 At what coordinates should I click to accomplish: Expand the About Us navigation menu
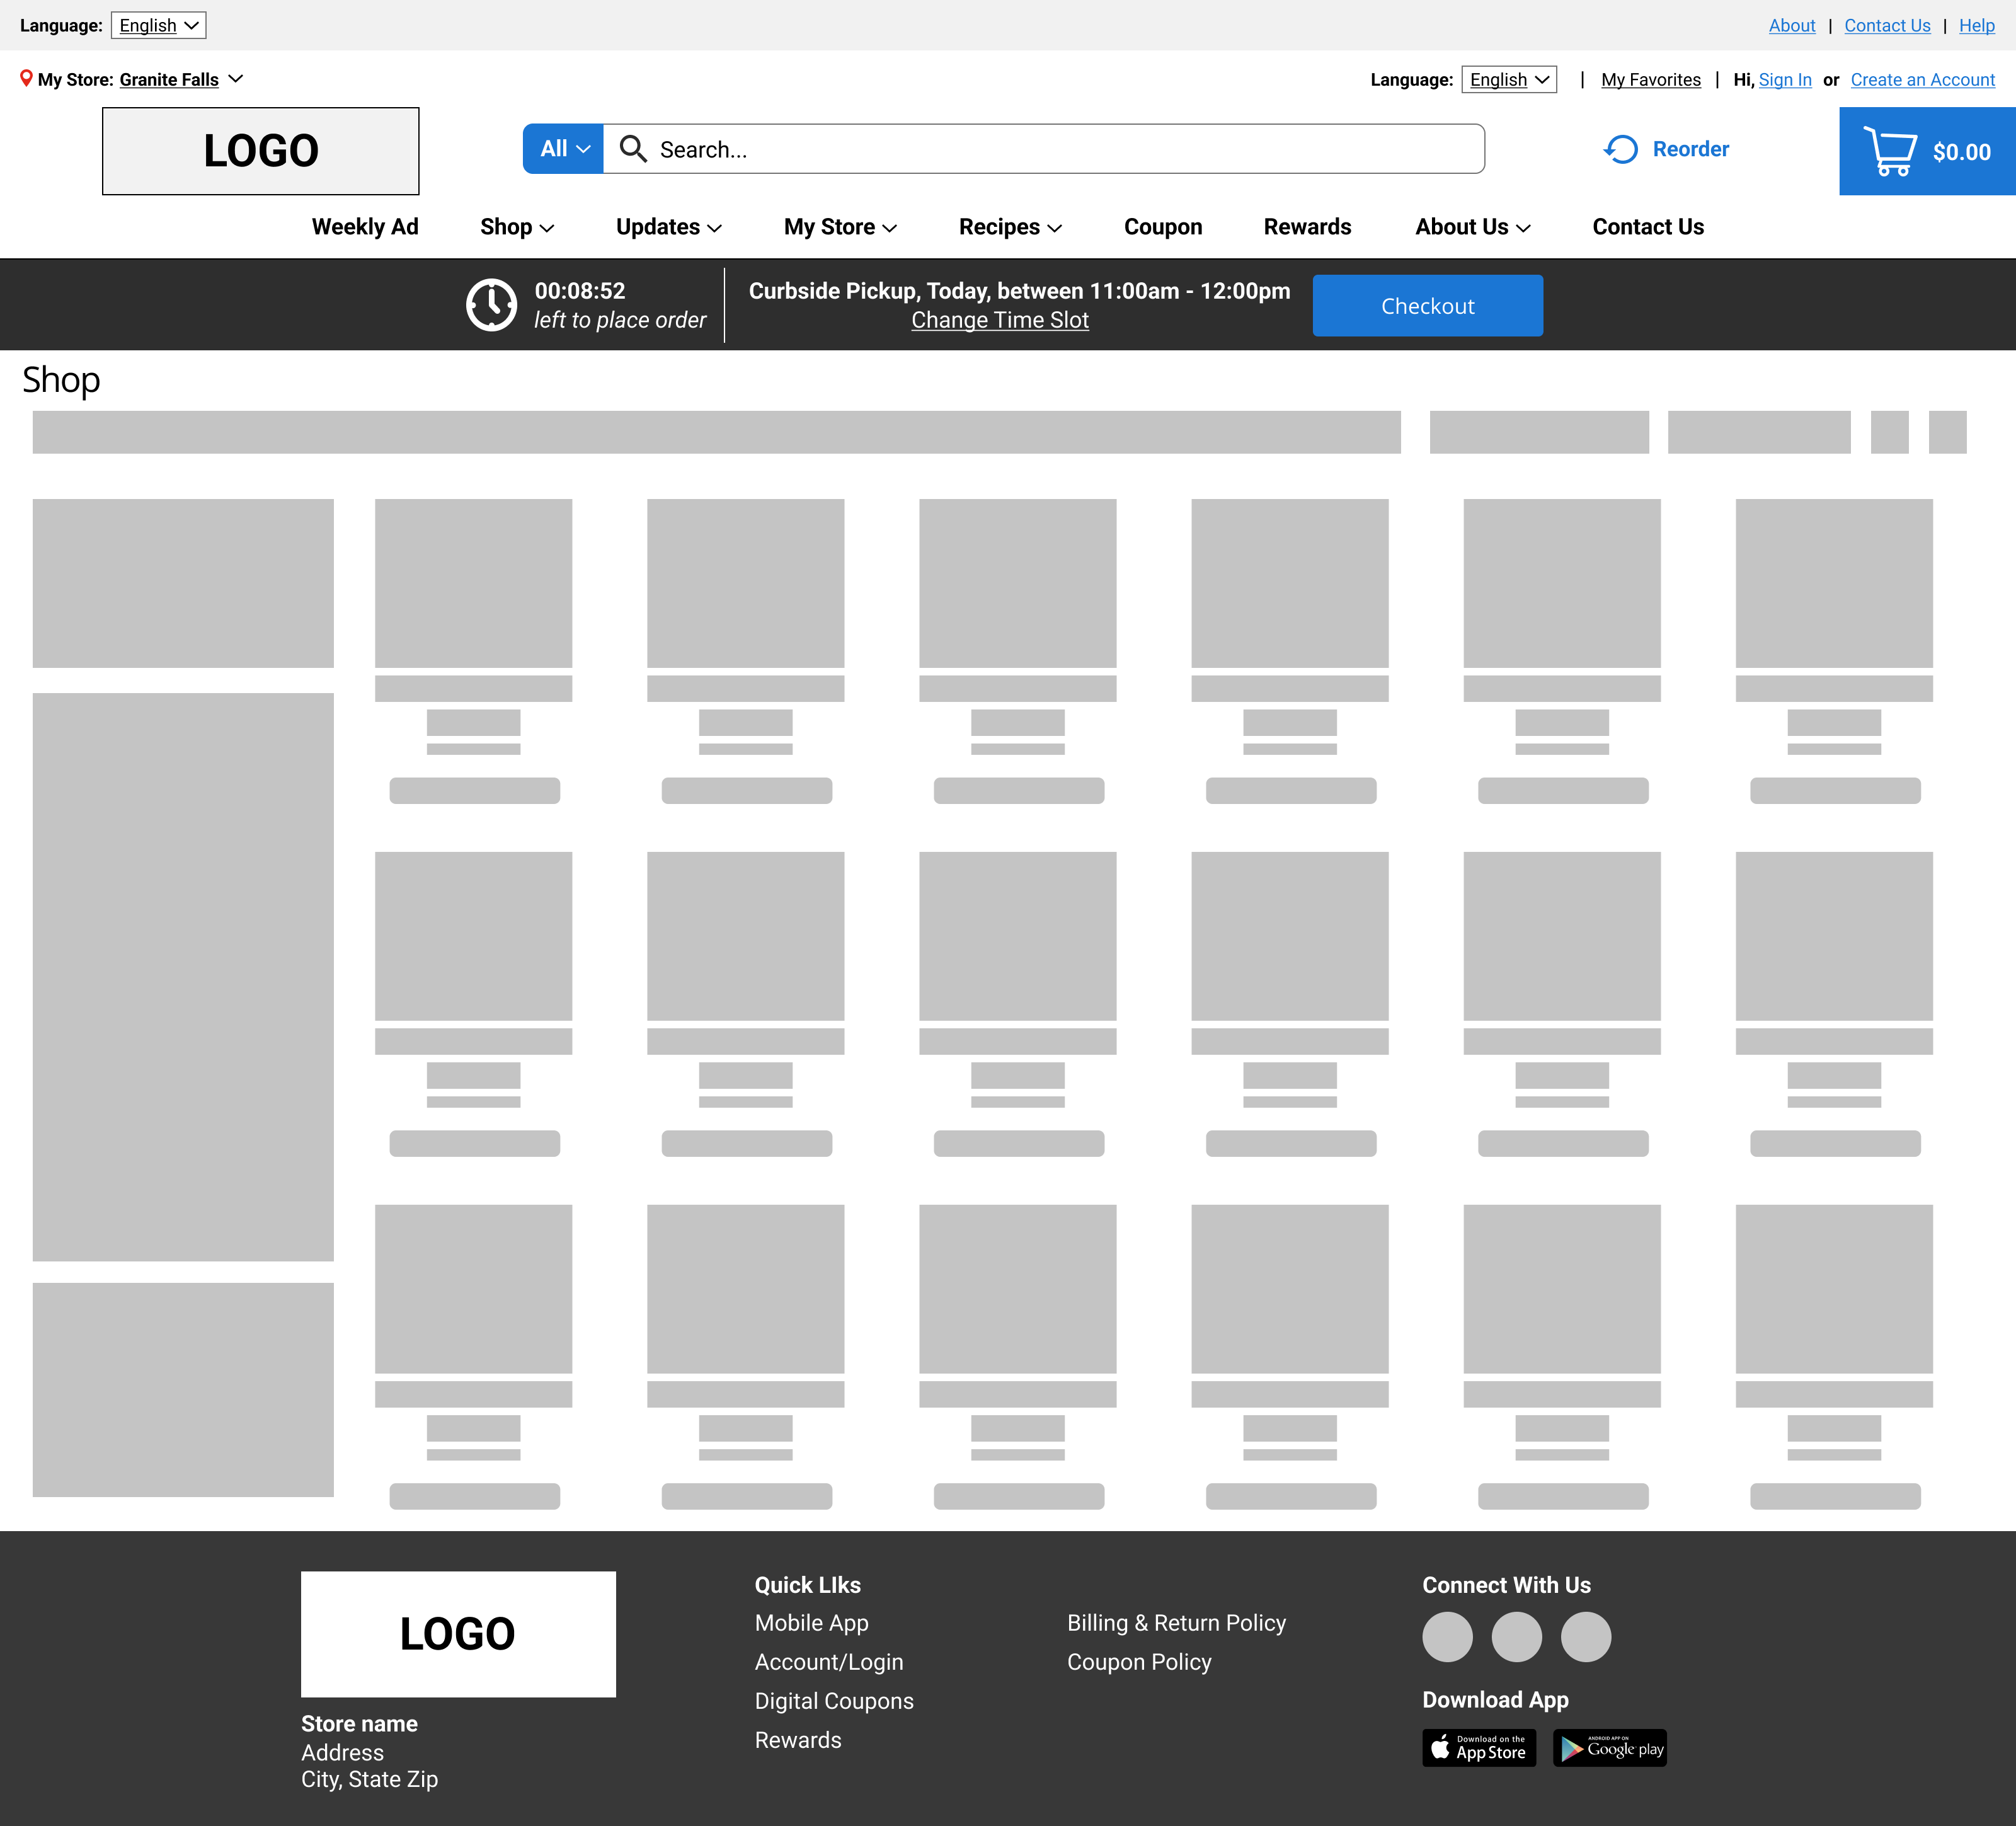click(1473, 227)
